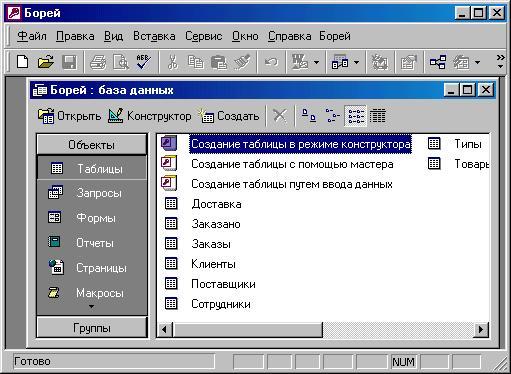Open the Окно menu
The width and height of the screenshot is (511, 374).
pos(245,36)
